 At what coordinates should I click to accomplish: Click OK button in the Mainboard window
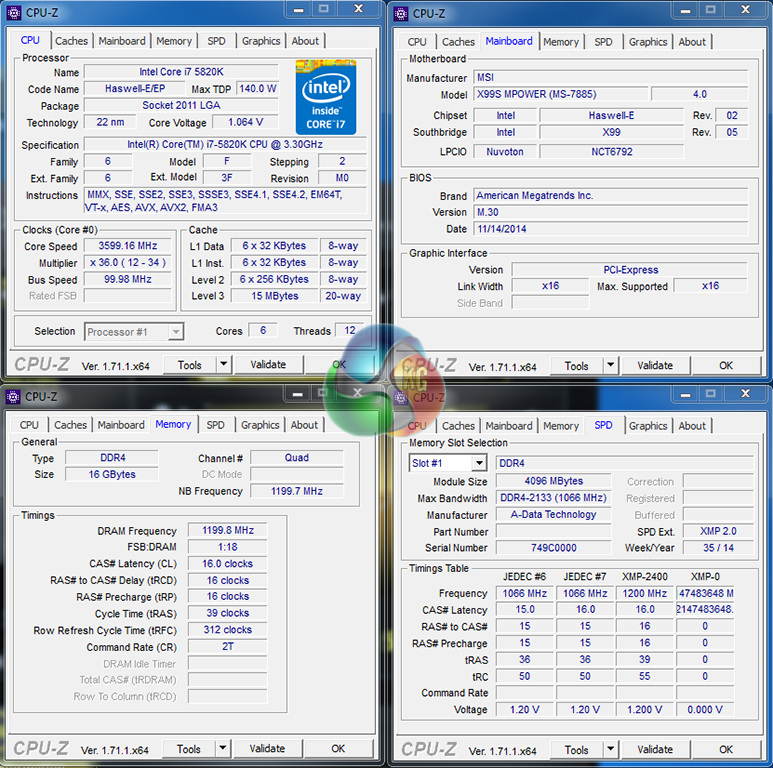[x=726, y=365]
